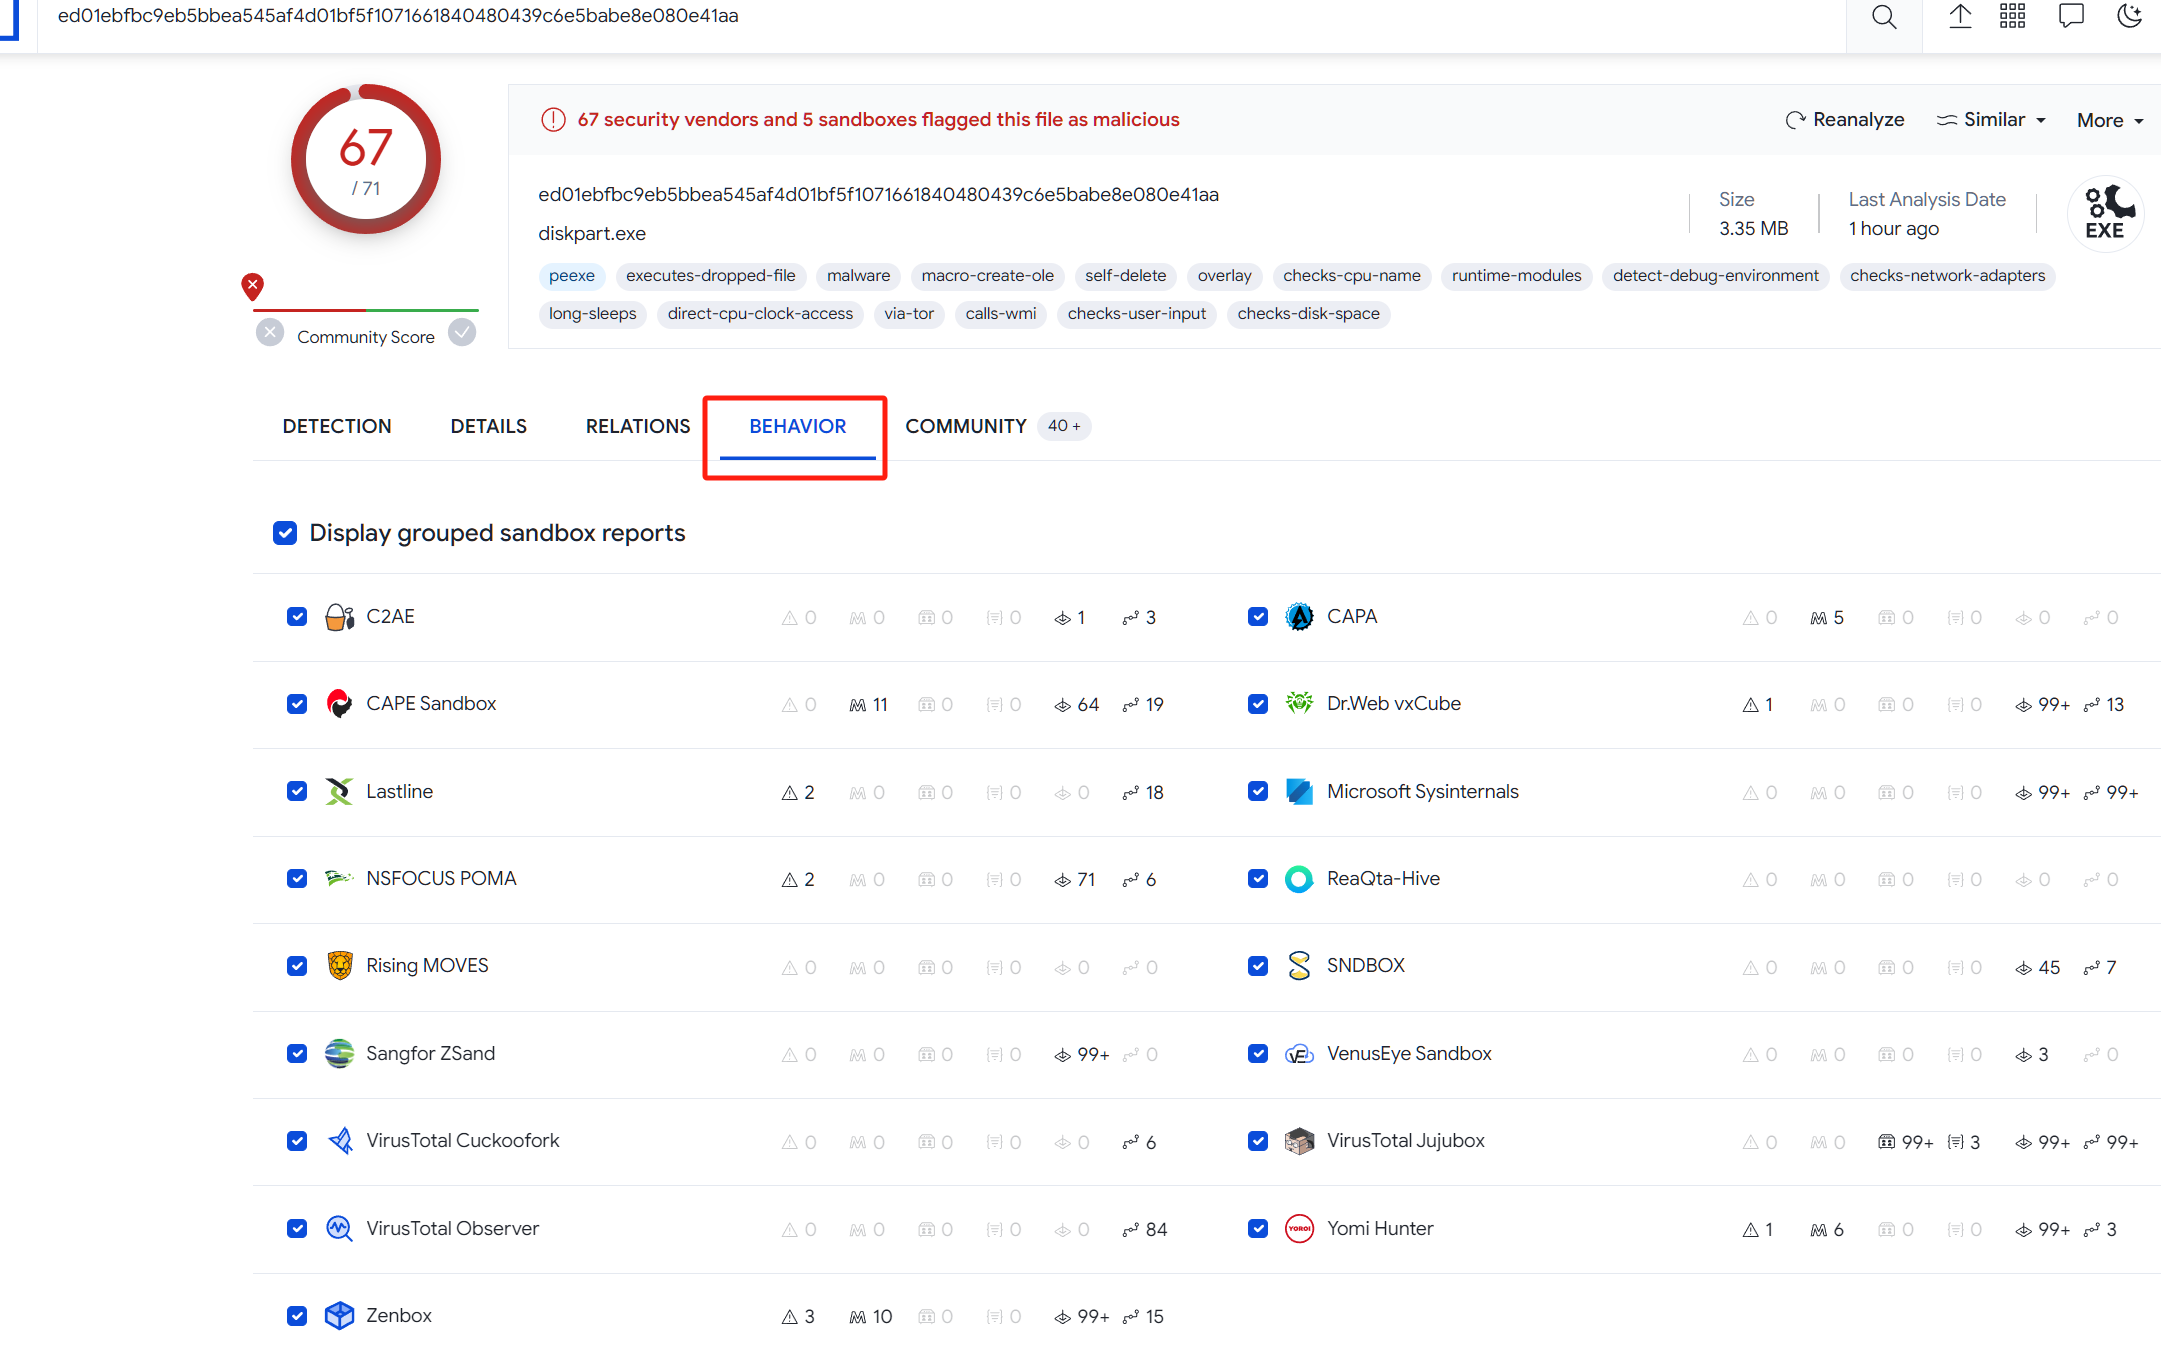Click the NSFOCUS POMA logo icon
This screenshot has width=2161, height=1353.
340,878
